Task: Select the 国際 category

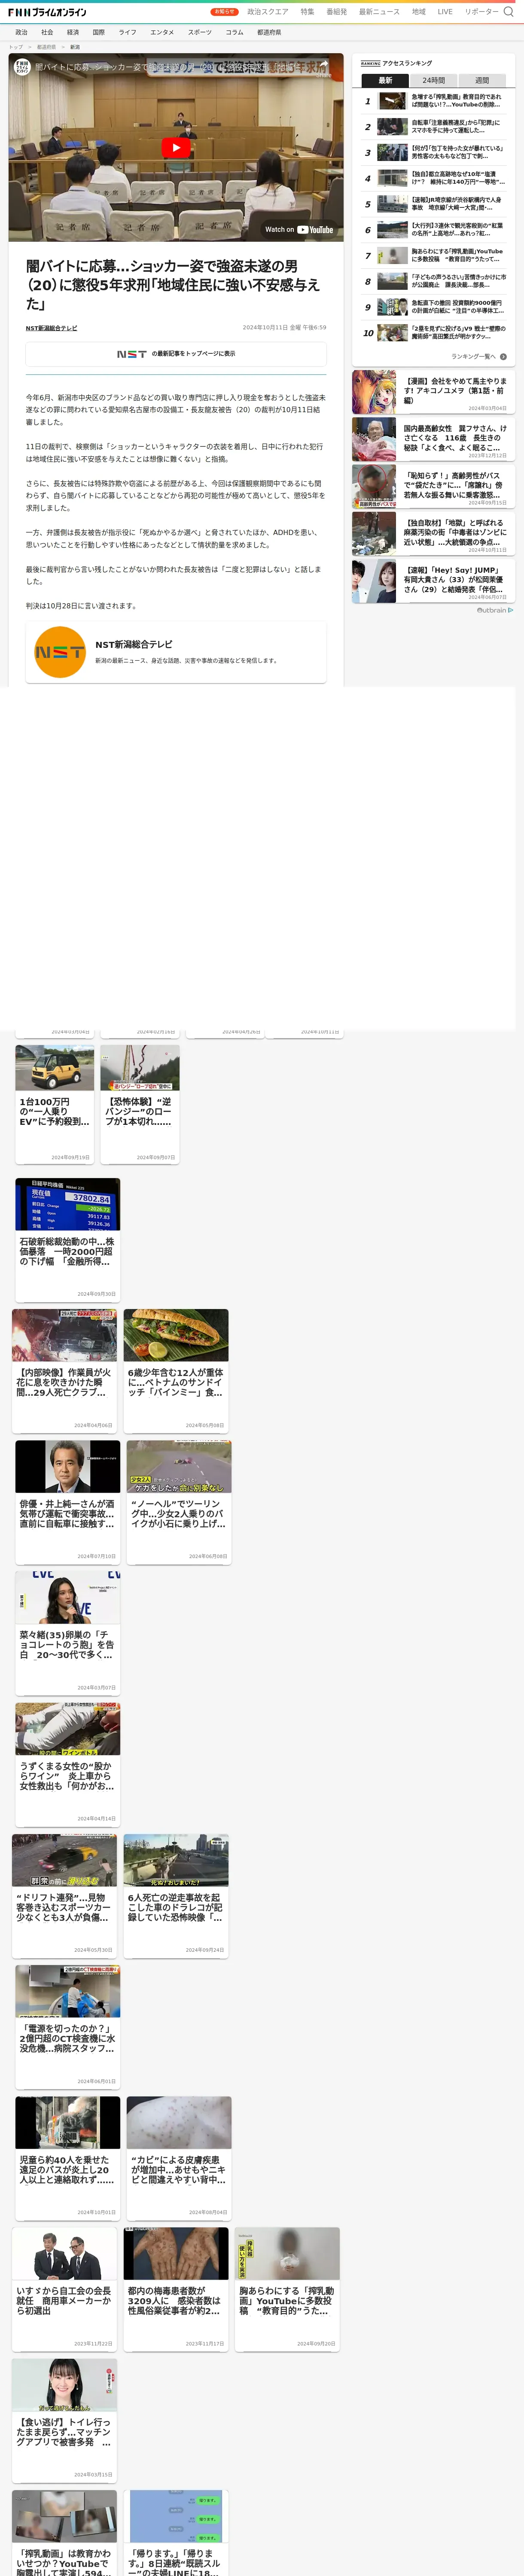Action: click(99, 32)
